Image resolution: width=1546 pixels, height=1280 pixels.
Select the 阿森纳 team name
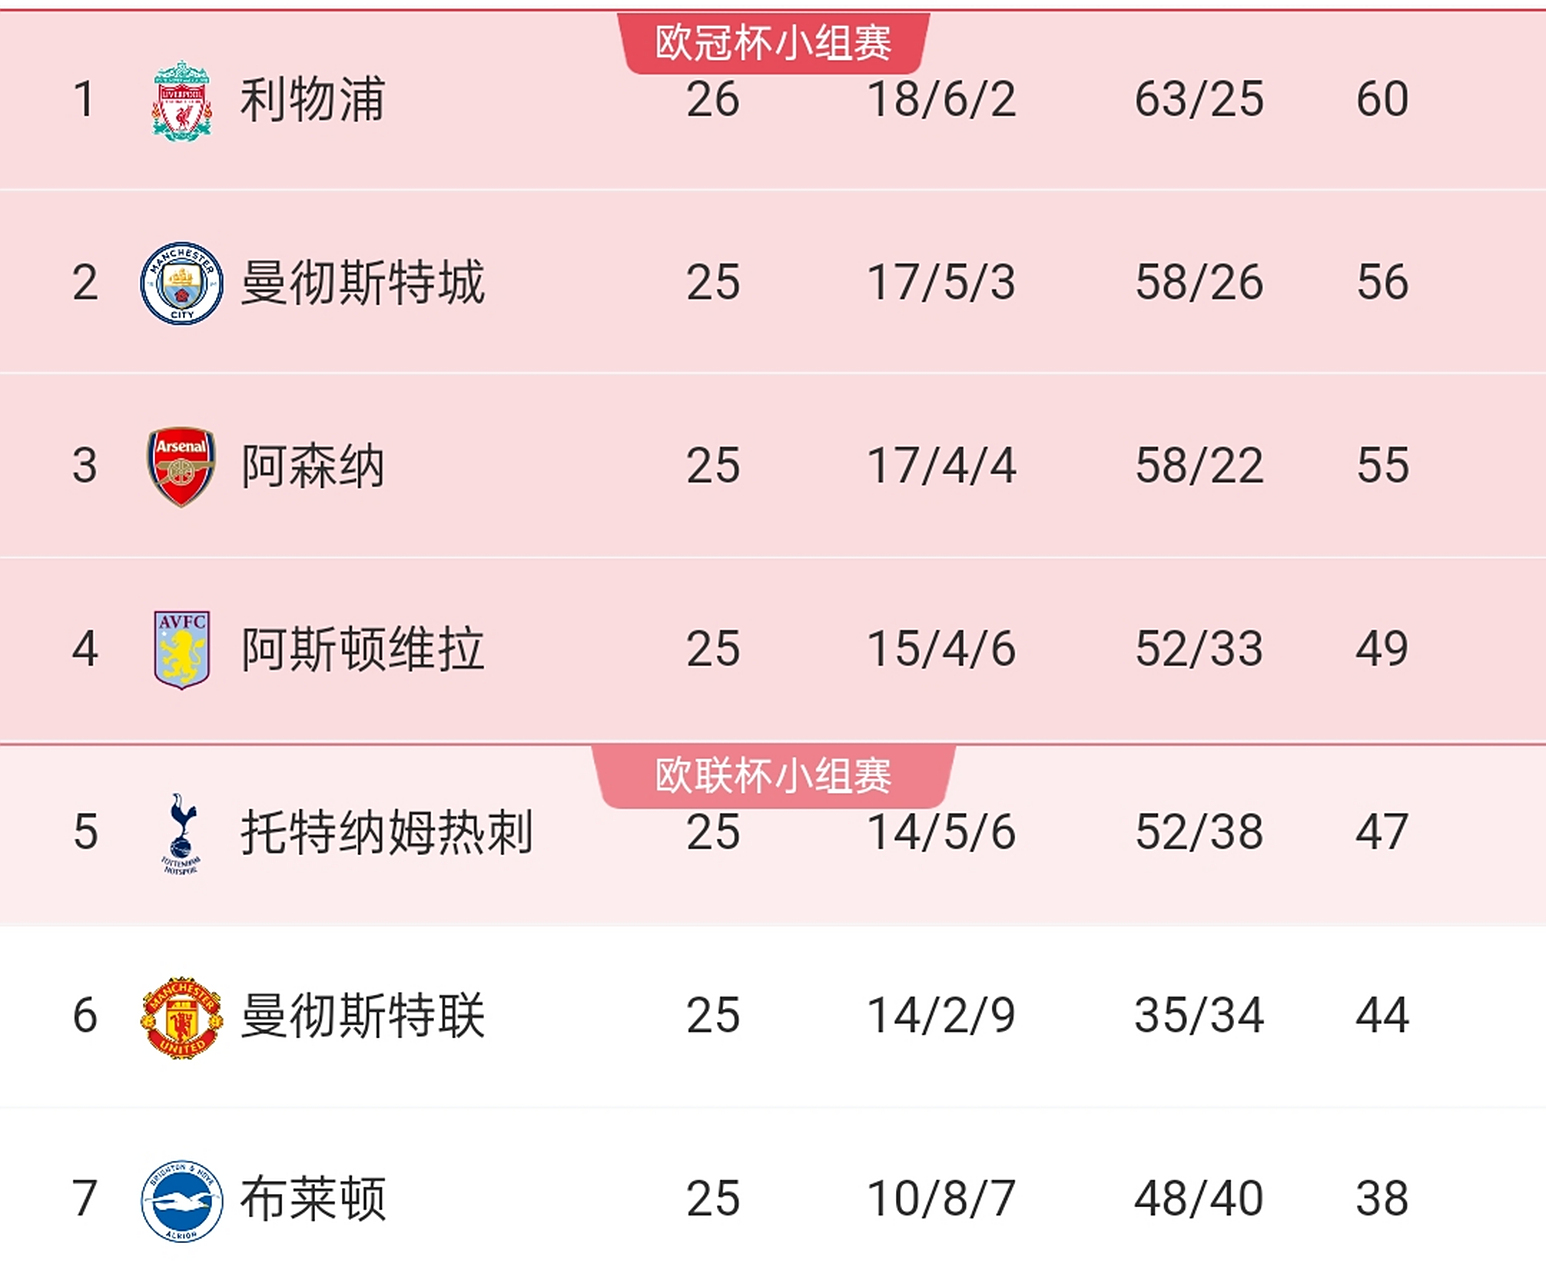(x=312, y=467)
